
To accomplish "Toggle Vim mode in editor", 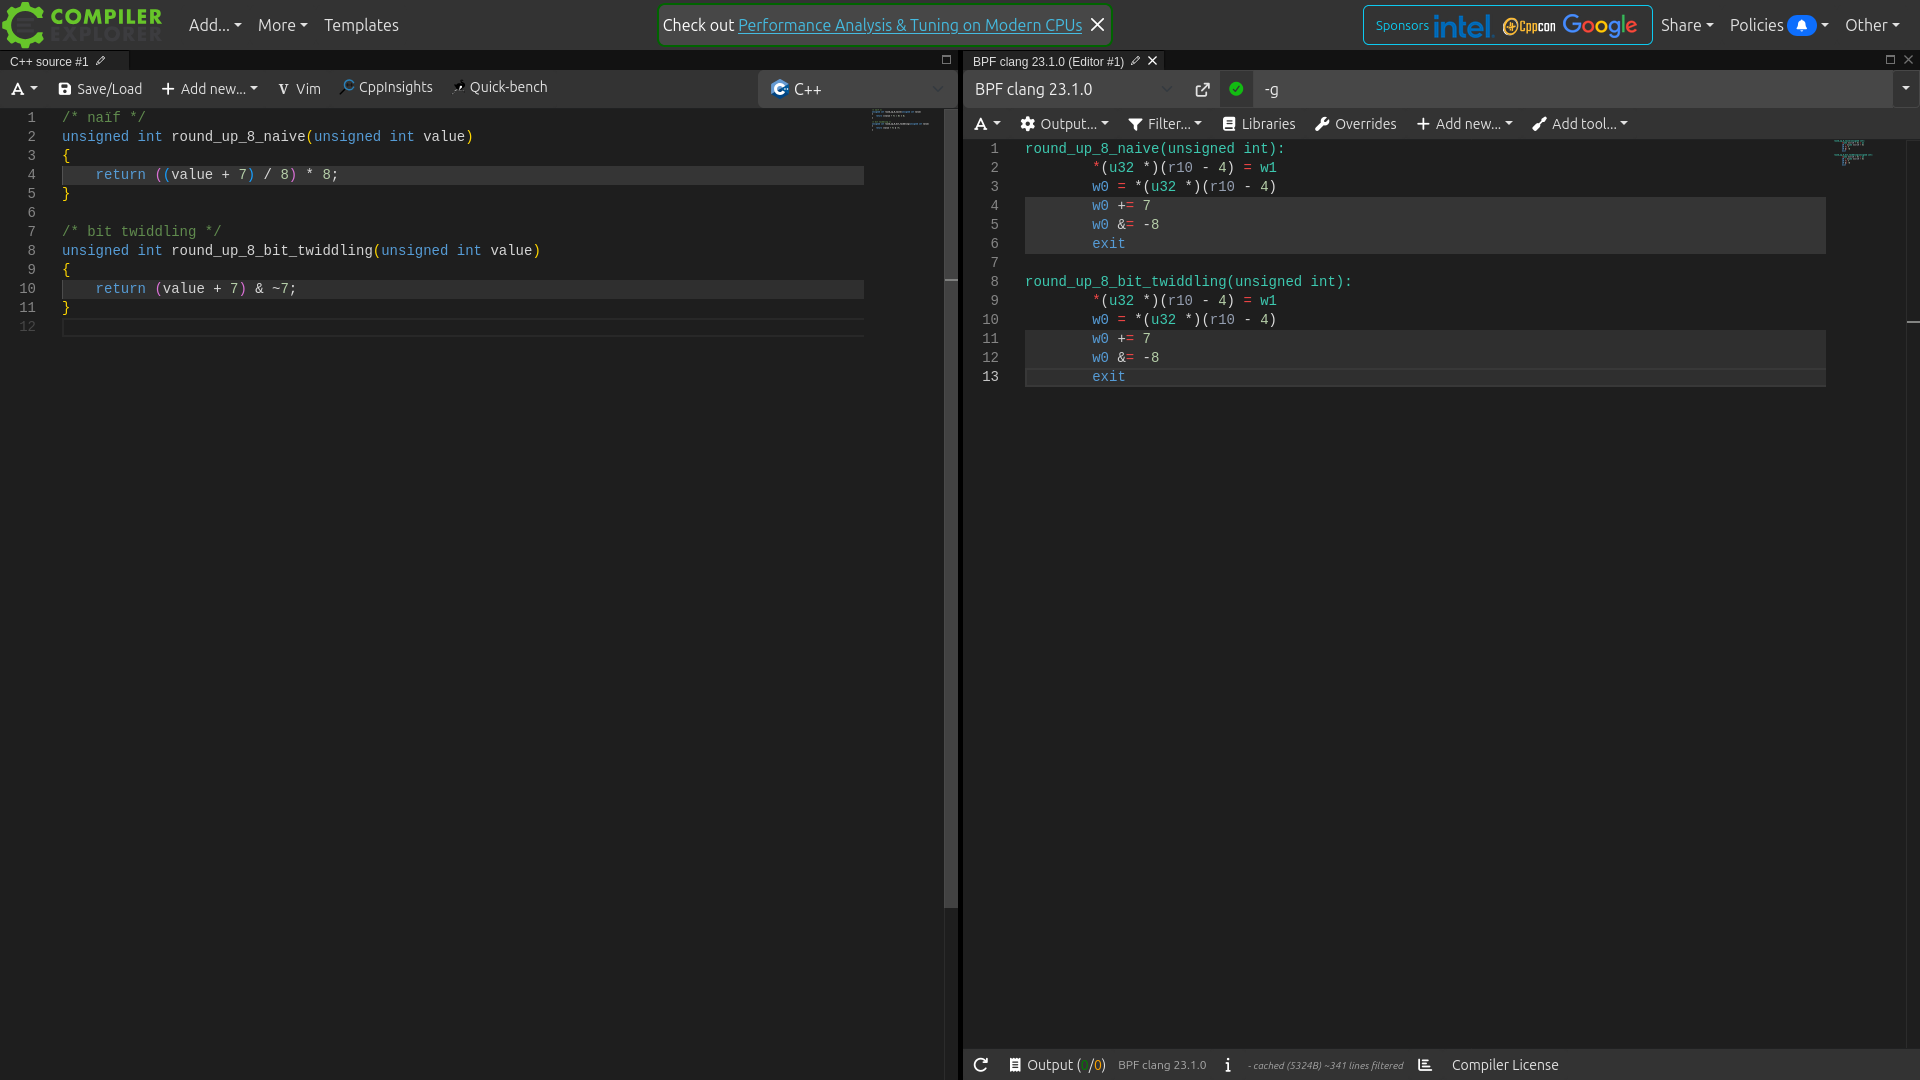I will click(x=299, y=89).
